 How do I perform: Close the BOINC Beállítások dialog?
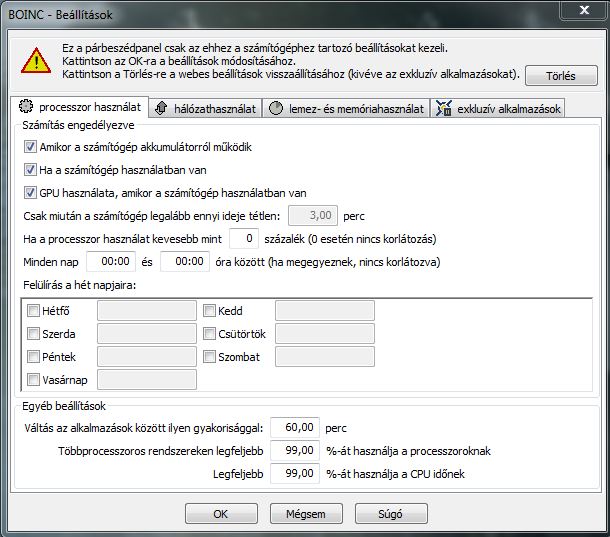pyautogui.click(x=584, y=10)
